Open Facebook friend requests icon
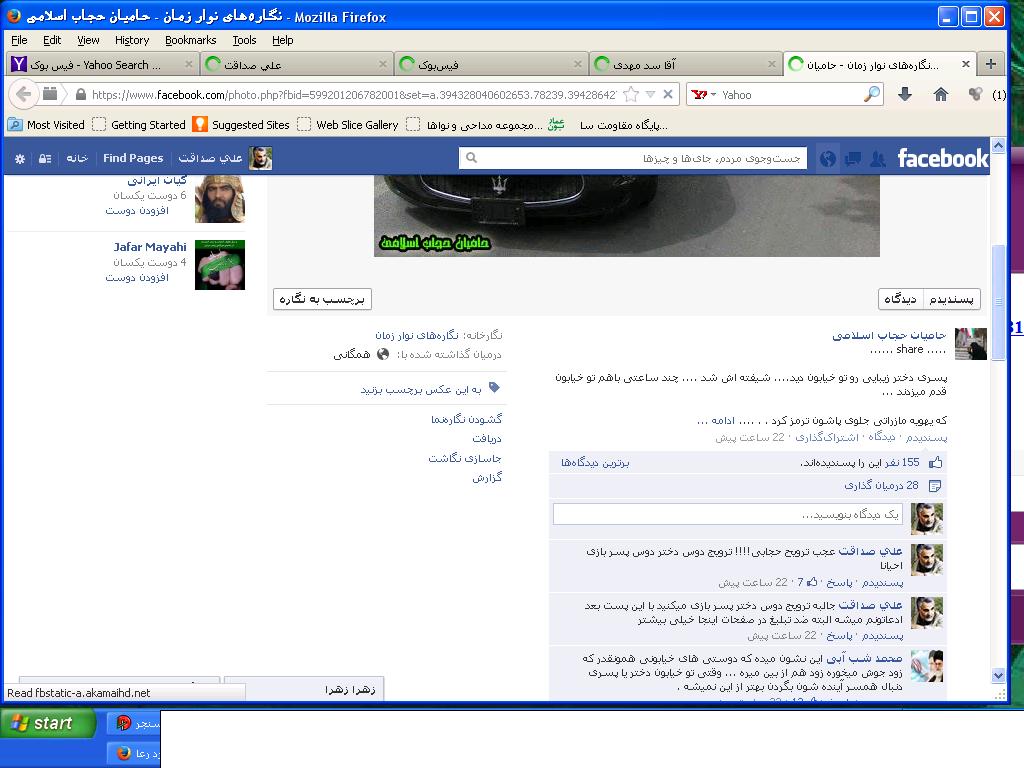Image resolution: width=1024 pixels, height=768 pixels. pos(877,158)
